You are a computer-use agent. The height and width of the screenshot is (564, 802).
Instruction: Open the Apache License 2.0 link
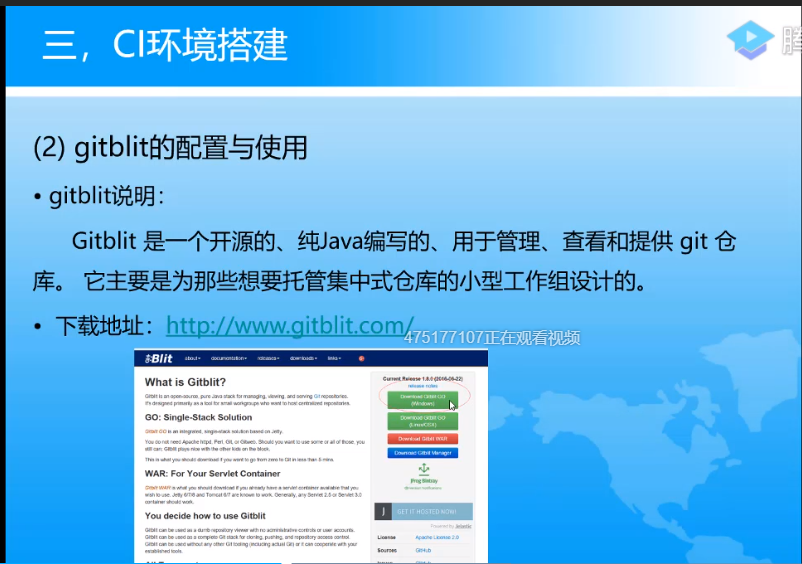pos(437,537)
